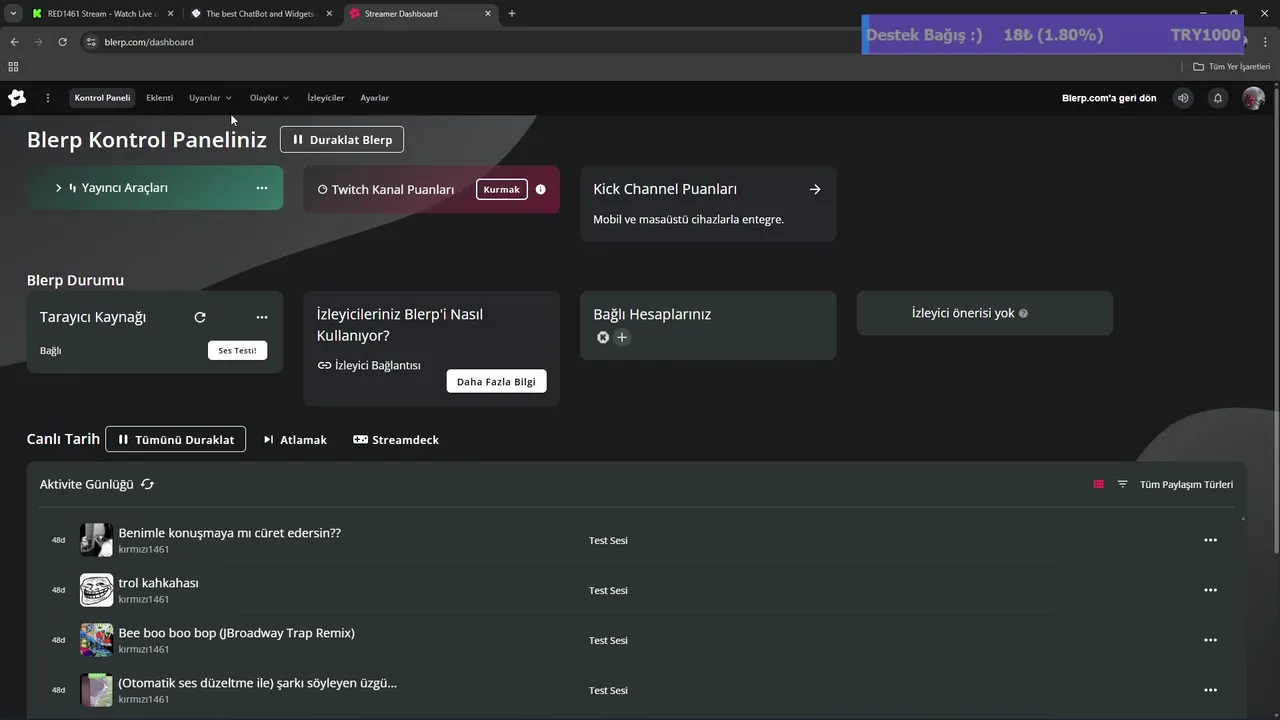
Task: Reload the browser page
Action: (x=62, y=42)
